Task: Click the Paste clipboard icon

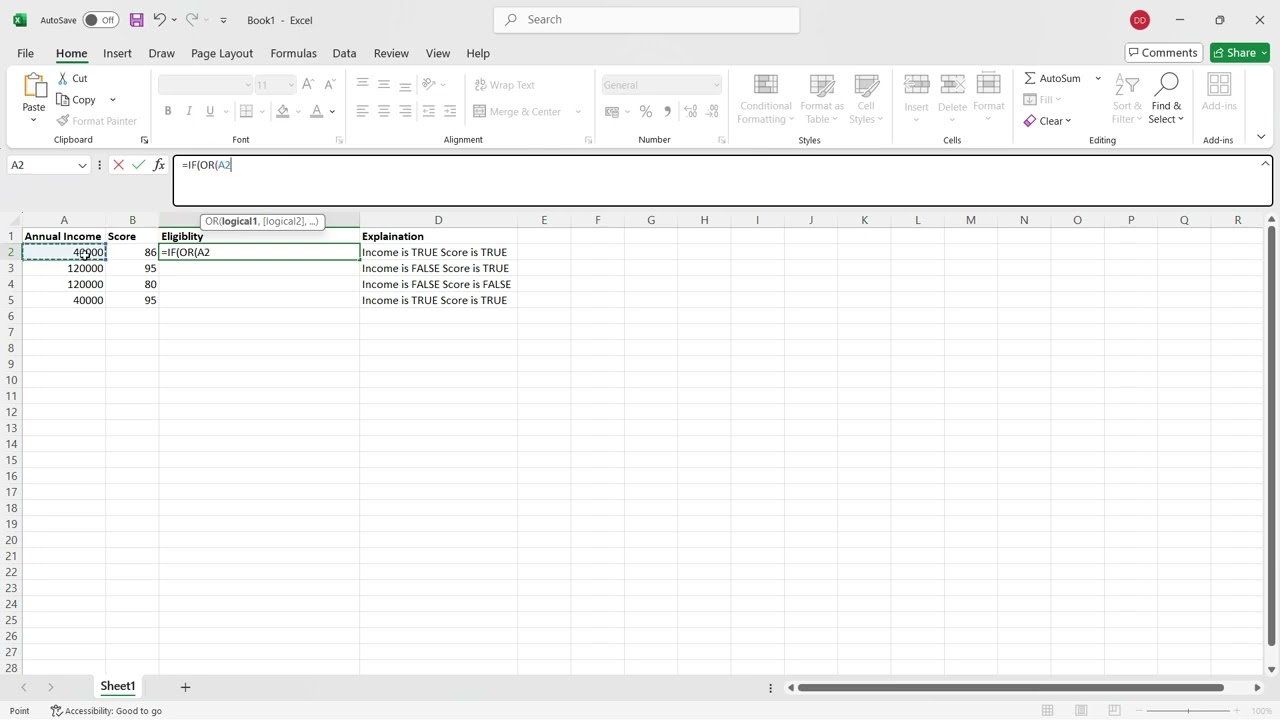Action: pyautogui.click(x=34, y=87)
